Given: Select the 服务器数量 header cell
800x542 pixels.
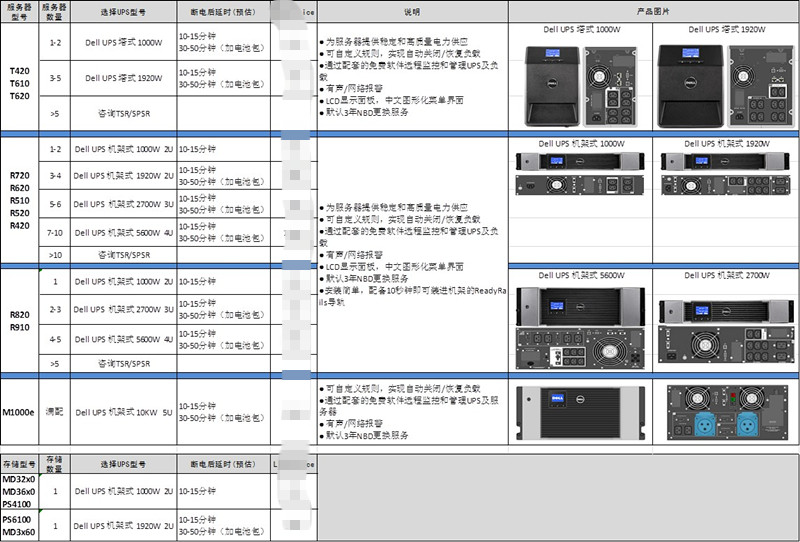Looking at the screenshot, I should click(55, 12).
